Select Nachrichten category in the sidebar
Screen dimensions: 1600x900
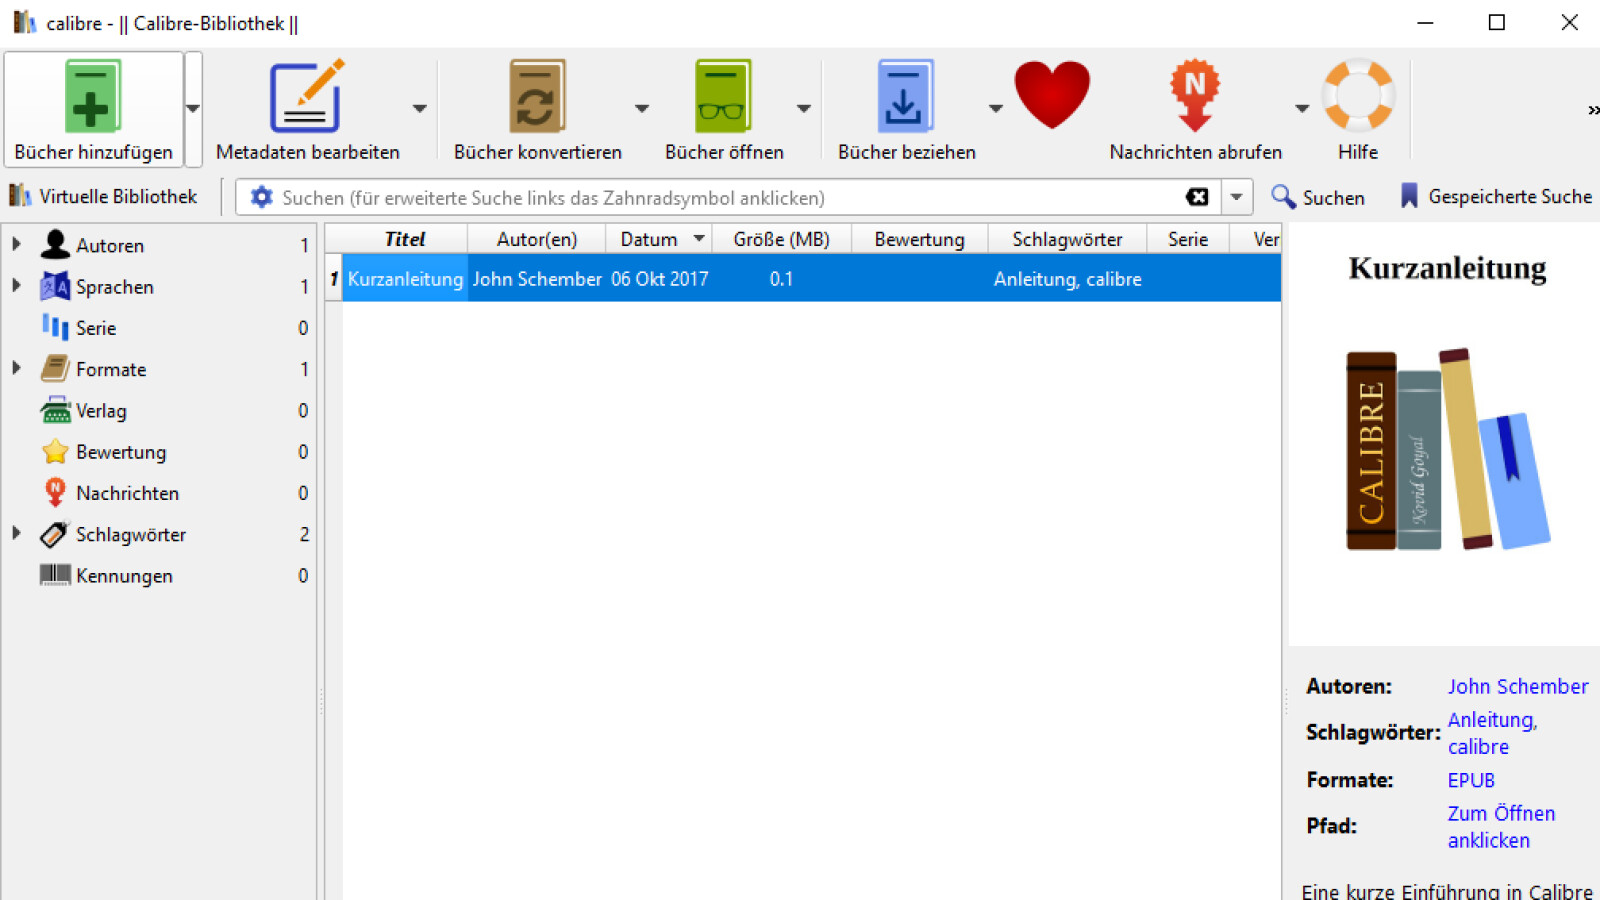(127, 493)
